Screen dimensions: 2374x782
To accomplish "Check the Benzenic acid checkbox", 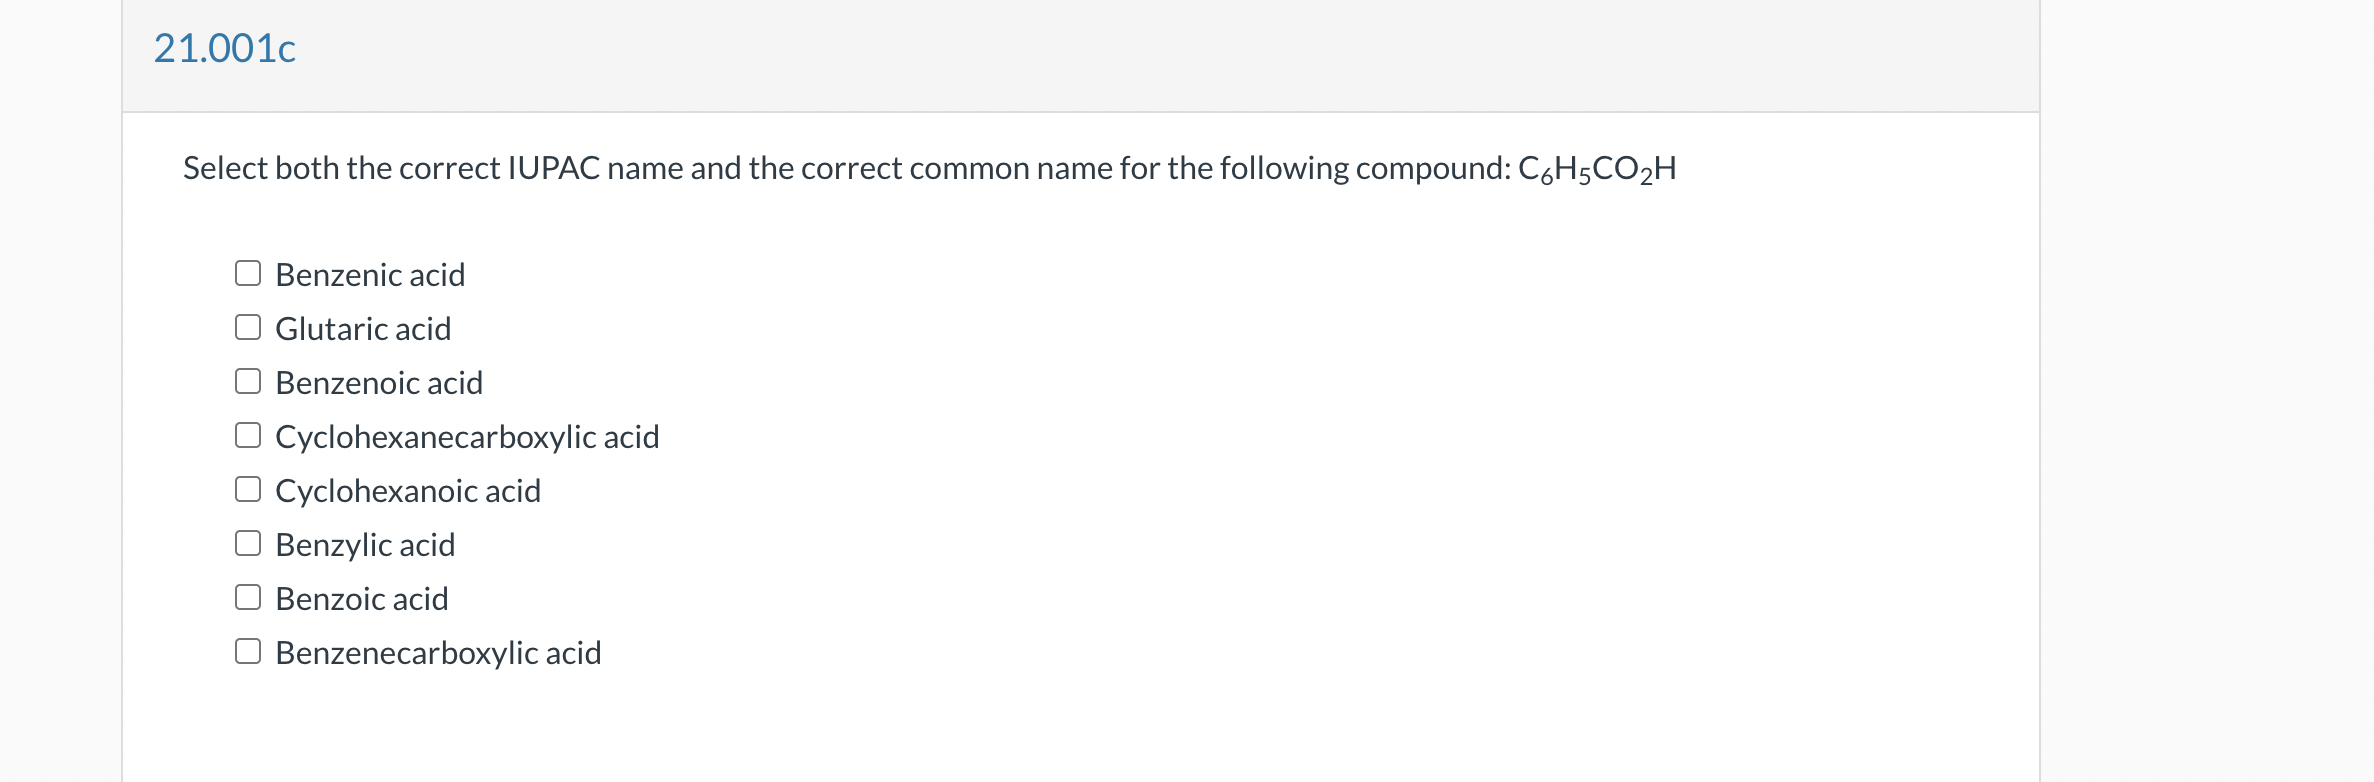I will coord(248,271).
